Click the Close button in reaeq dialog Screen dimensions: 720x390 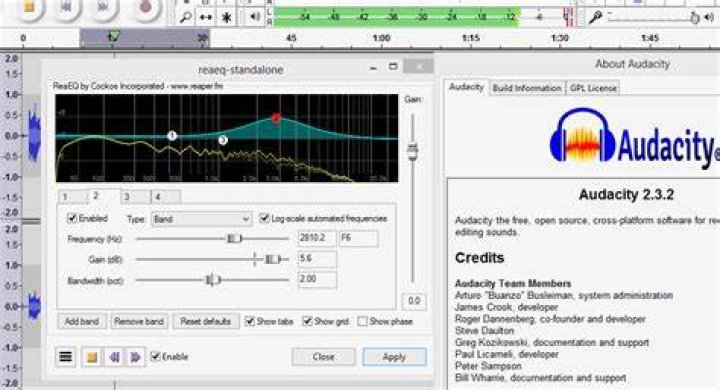tap(323, 357)
